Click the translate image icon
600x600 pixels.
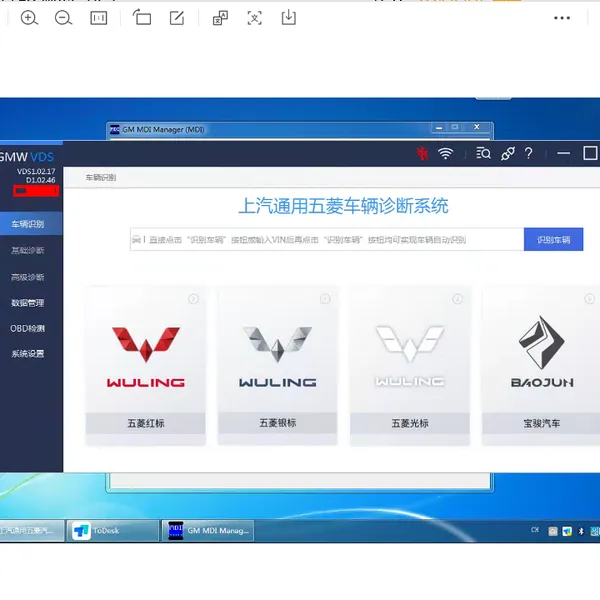tap(220, 18)
